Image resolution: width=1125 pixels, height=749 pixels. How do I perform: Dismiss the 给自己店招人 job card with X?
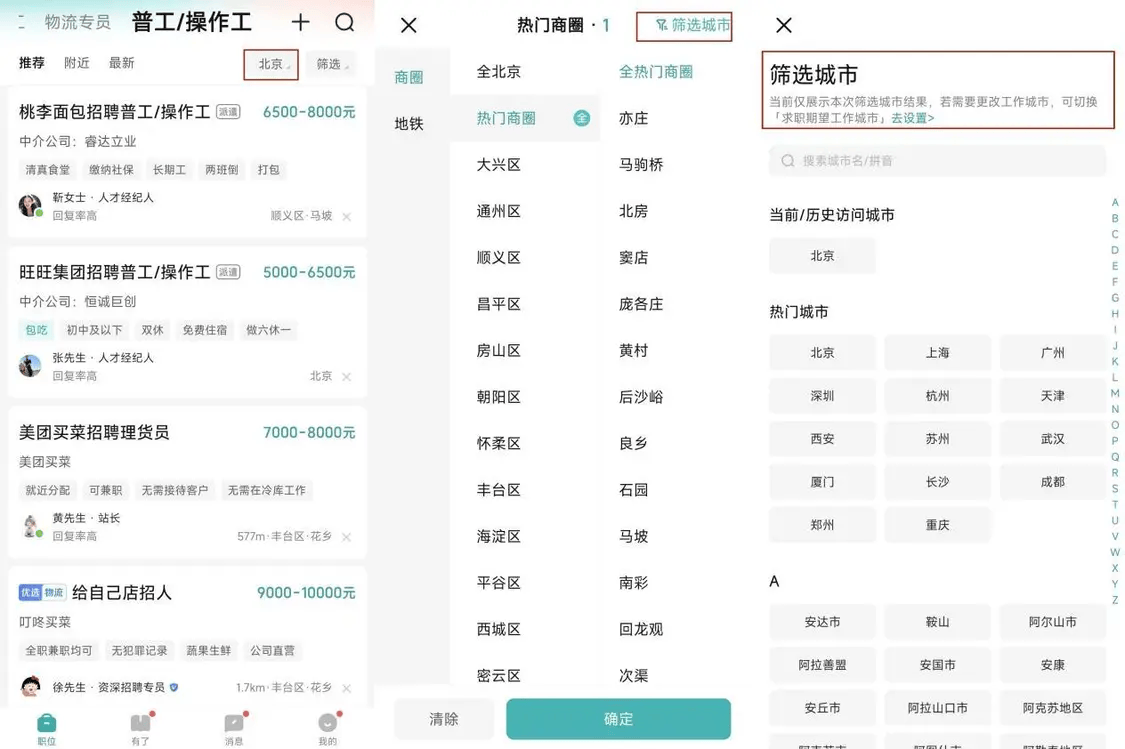(347, 688)
